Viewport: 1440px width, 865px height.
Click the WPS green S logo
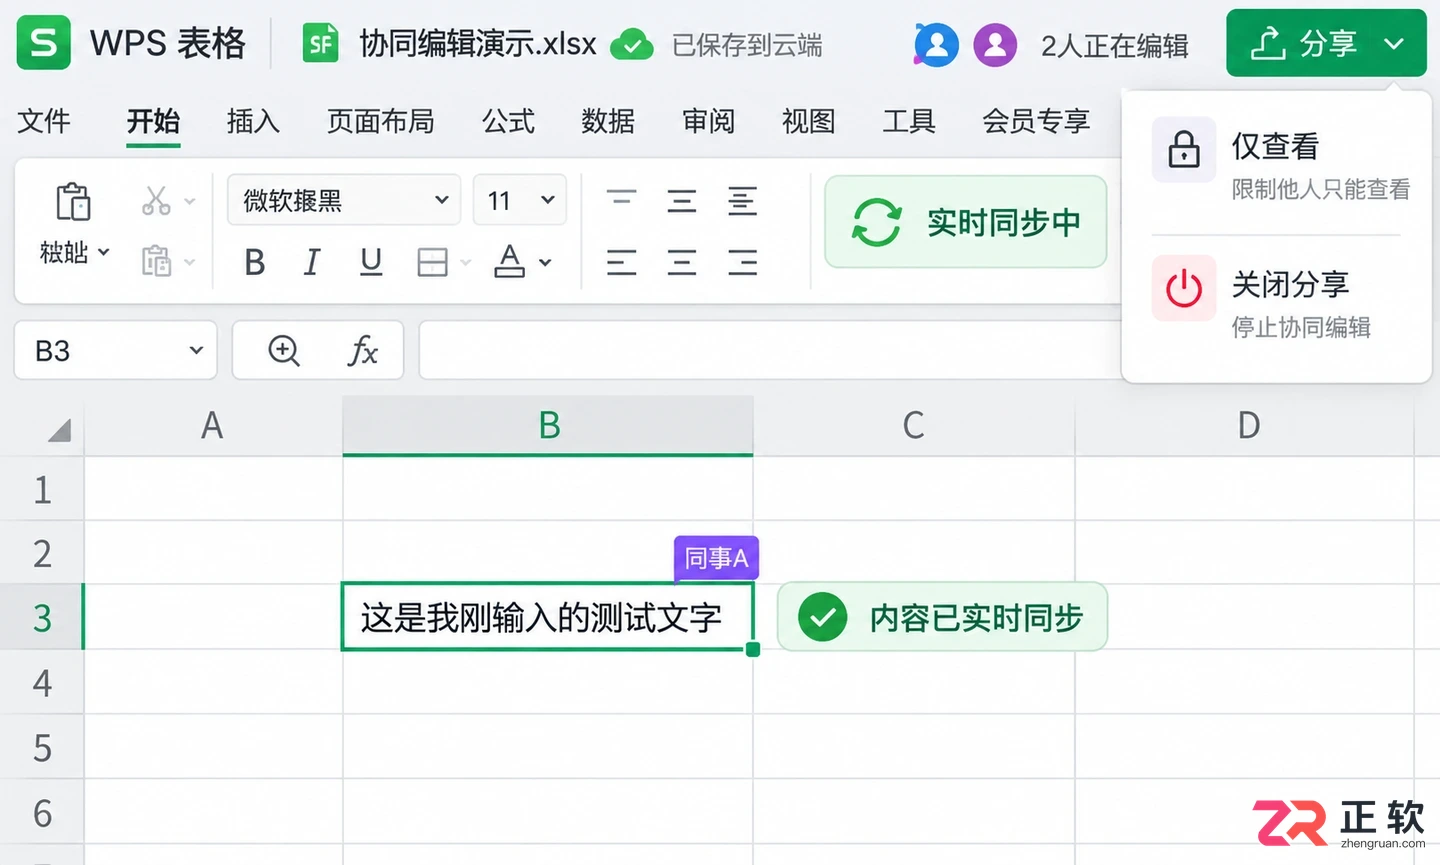click(x=43, y=43)
